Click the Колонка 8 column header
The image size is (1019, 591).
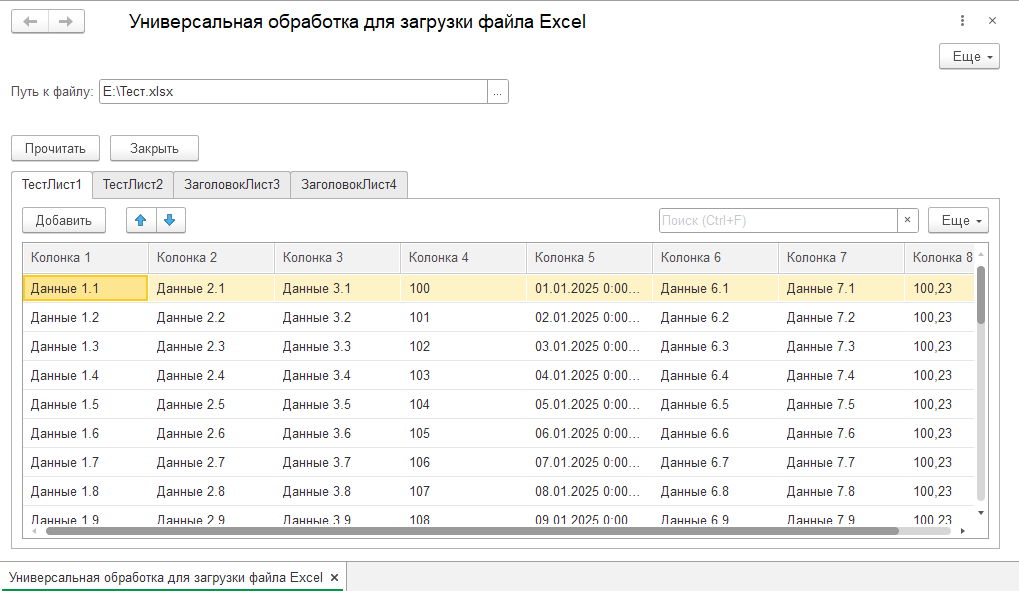pos(940,257)
